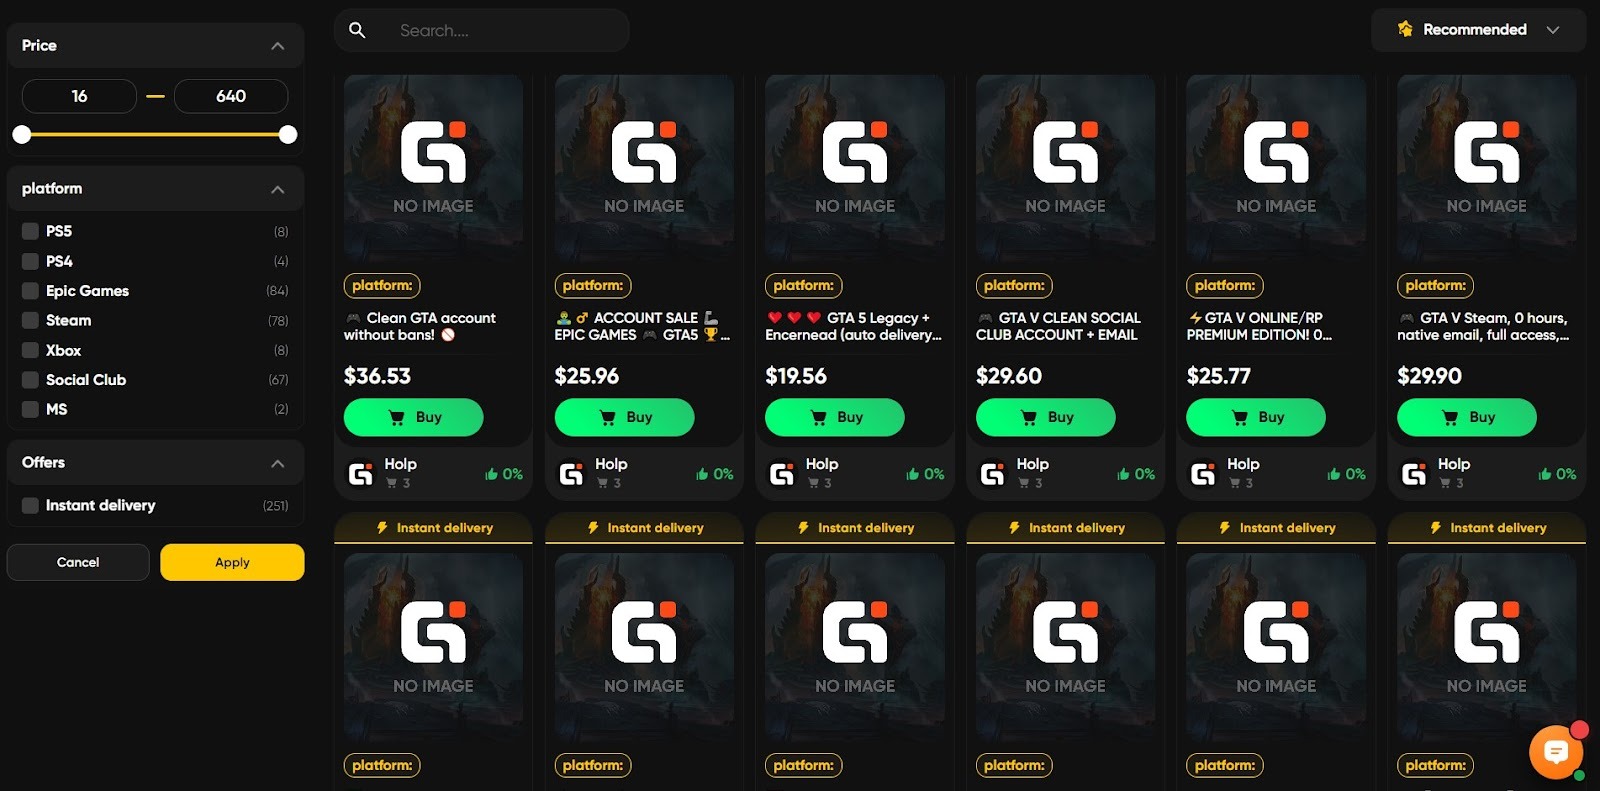This screenshot has width=1600, height=791.
Task: Buy the $25.77 GTA V ONLINE/RP listing
Action: 1256,417
